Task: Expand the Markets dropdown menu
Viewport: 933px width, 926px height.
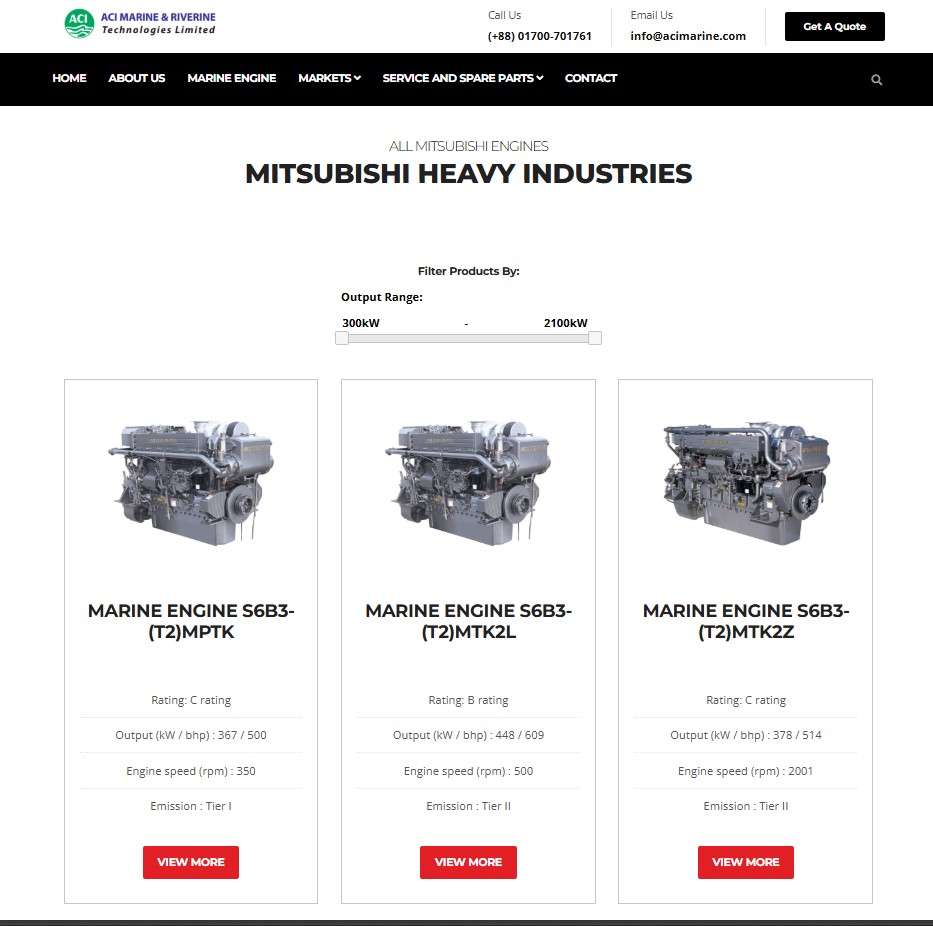Action: click(329, 78)
